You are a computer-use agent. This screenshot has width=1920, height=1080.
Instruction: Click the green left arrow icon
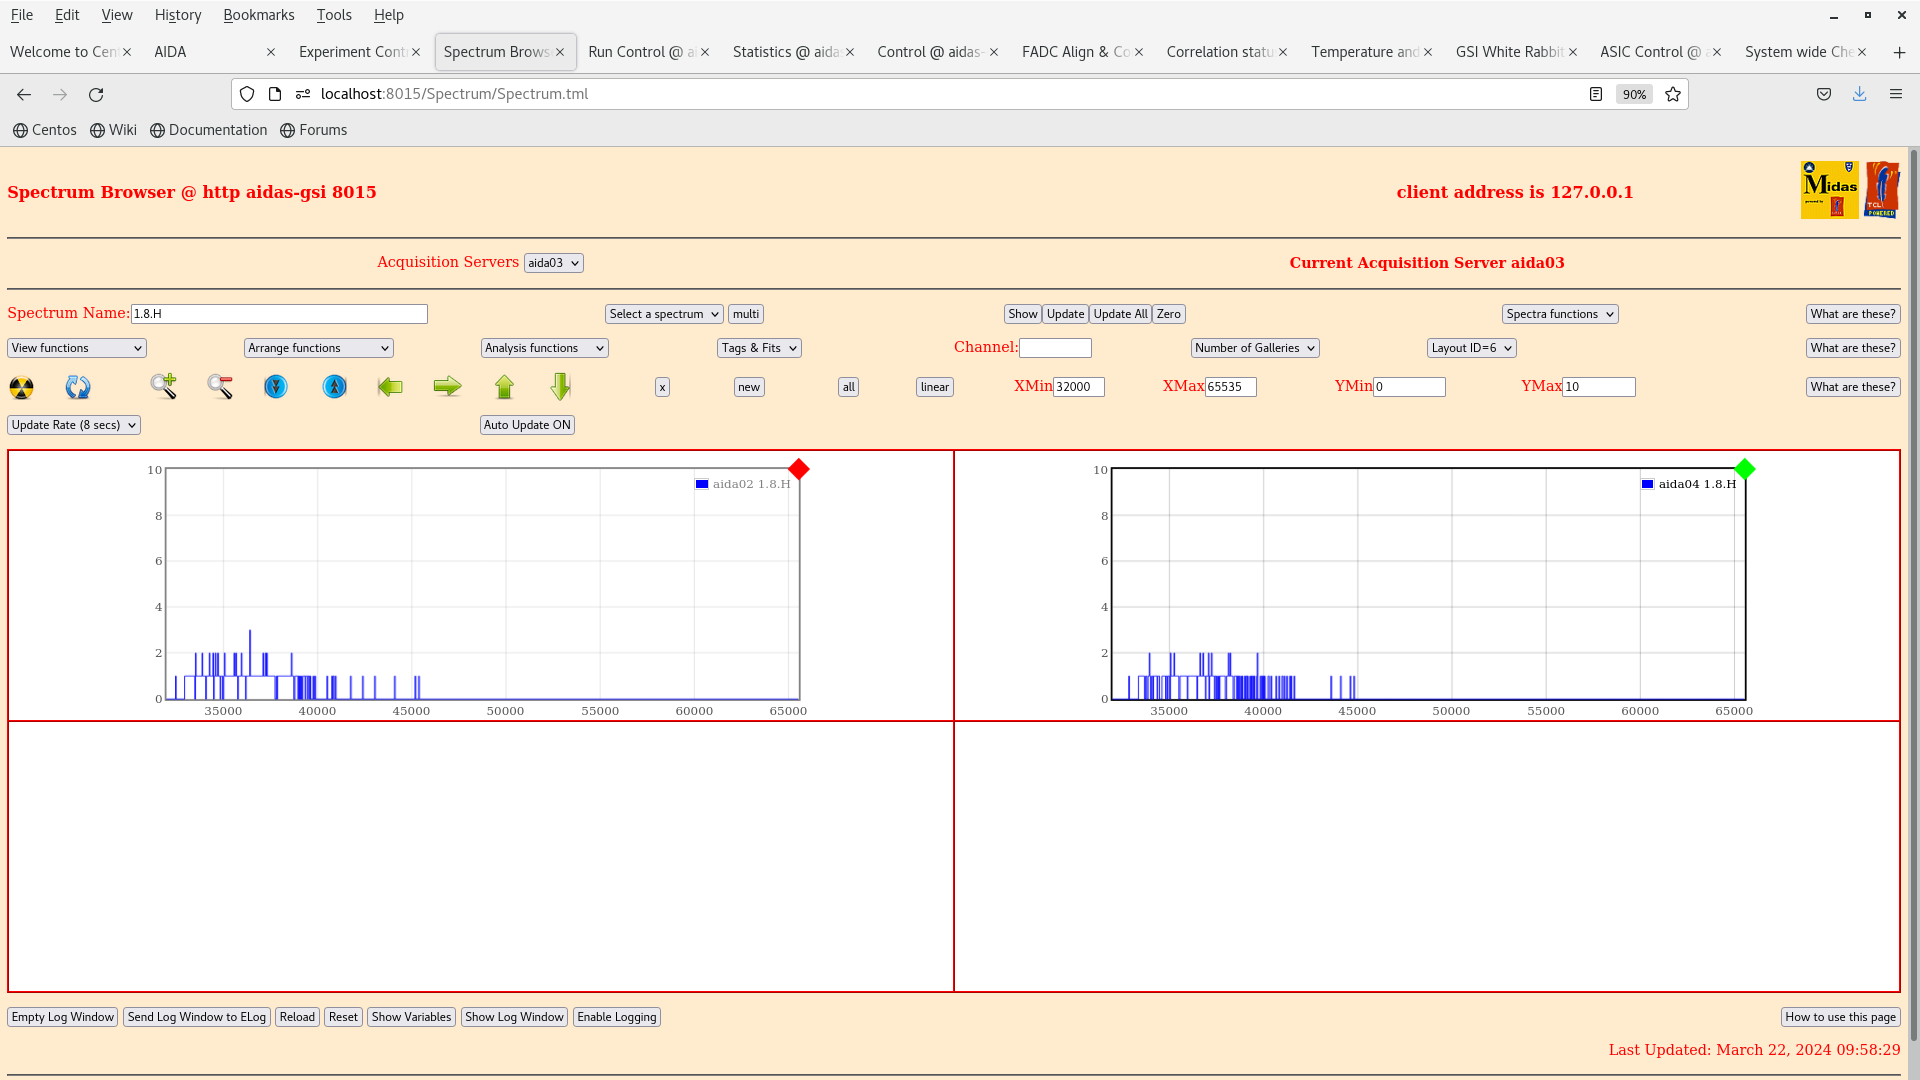[390, 386]
